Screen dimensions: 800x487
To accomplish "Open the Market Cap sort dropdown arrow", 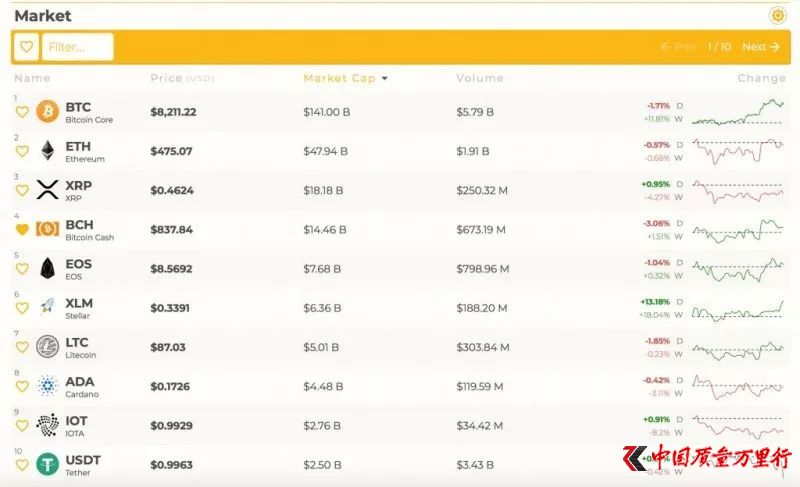I will coord(385,79).
